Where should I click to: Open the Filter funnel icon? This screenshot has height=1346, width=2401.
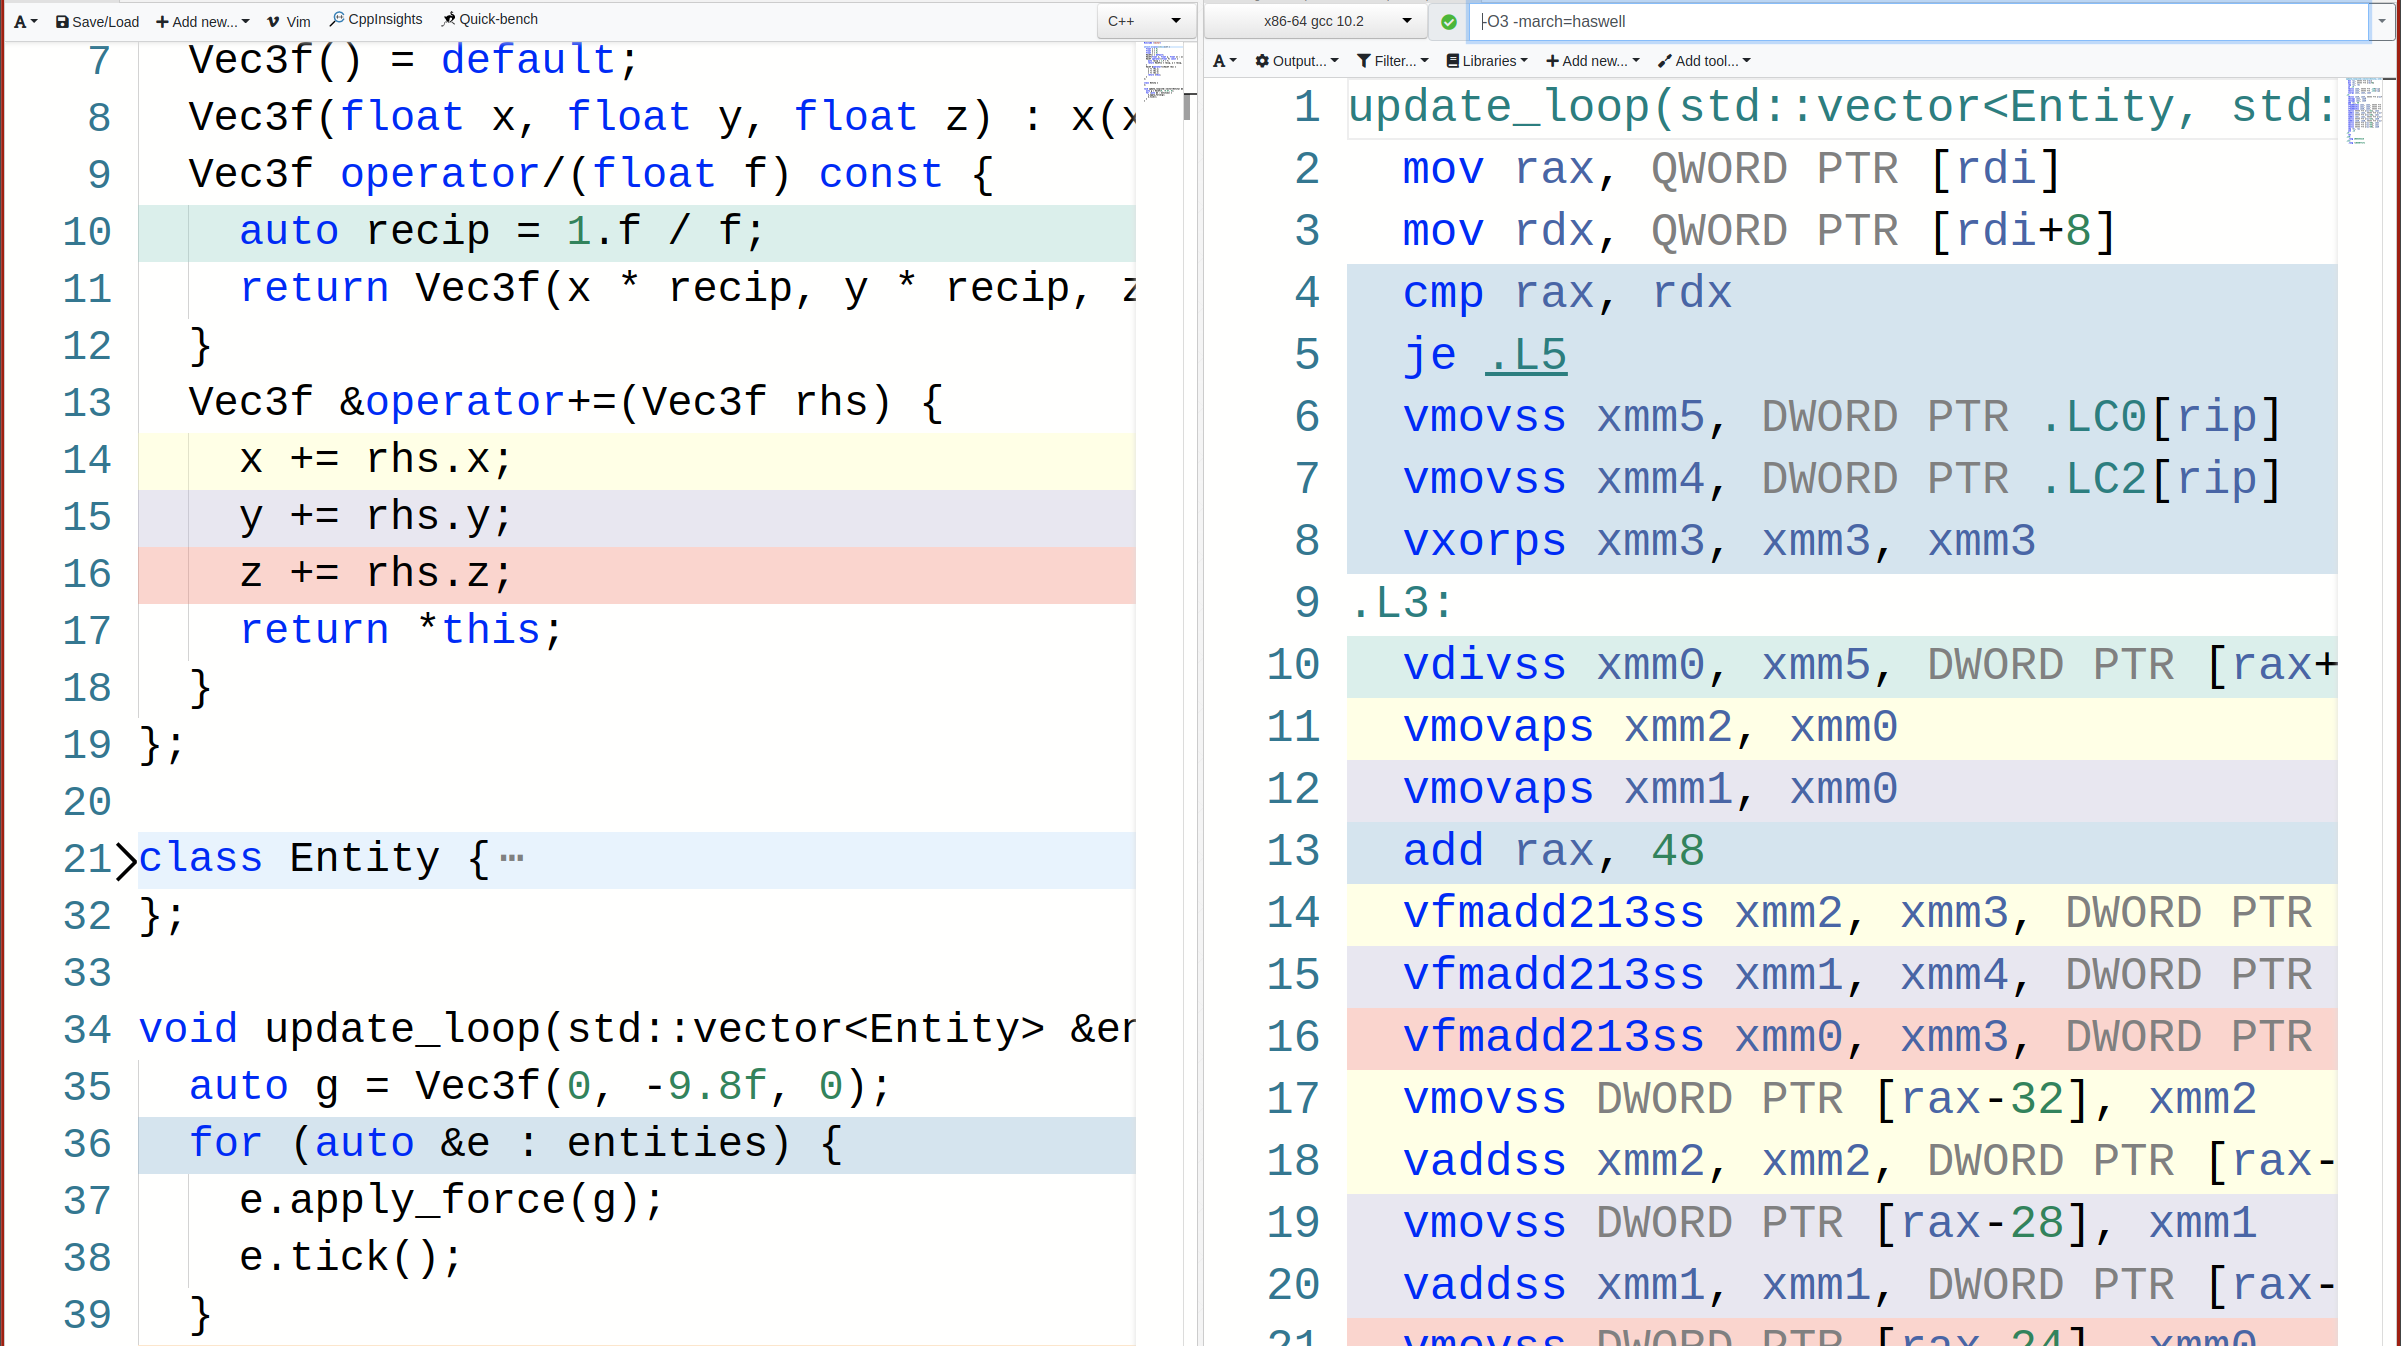[1363, 60]
